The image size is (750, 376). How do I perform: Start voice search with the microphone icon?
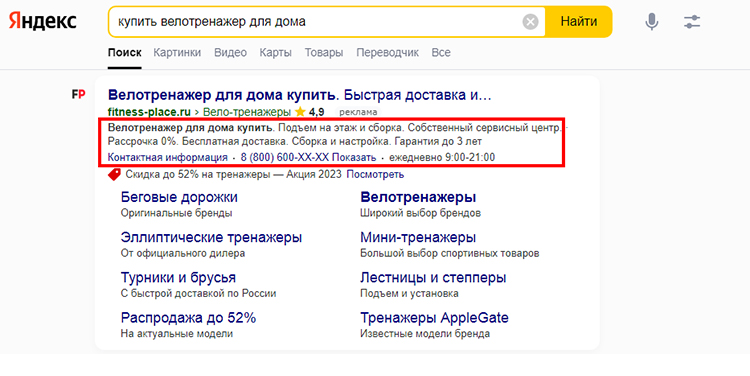651,22
